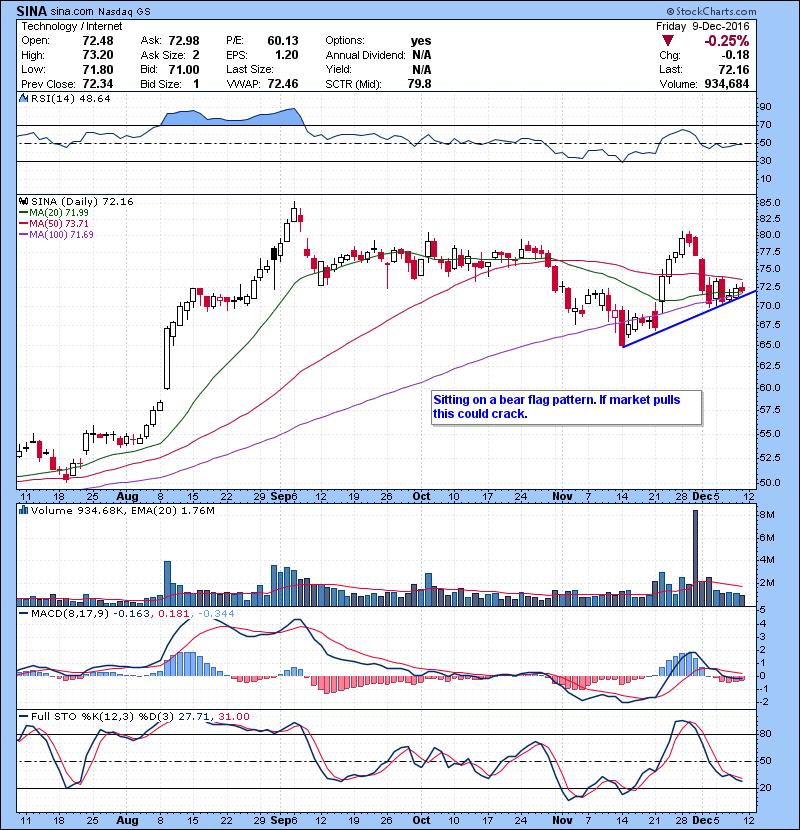Click the candlestick icon before SINA (Daily)
Image resolution: width=800 pixels, height=830 pixels.
[23, 201]
